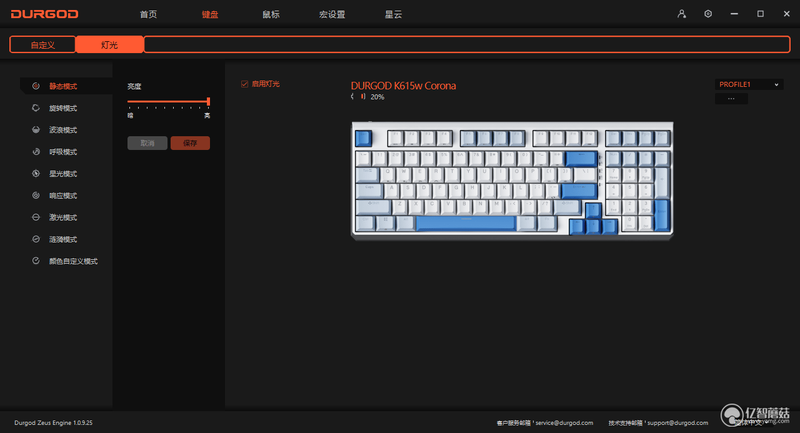Screen dimensions: 800x433
Task: Click the 保存 save button
Action: tap(190, 143)
